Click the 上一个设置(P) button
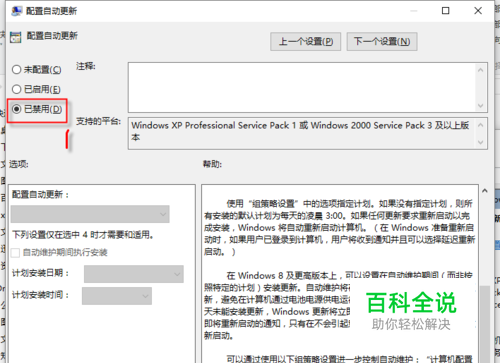Viewport: 500px width, 363px height. point(305,42)
